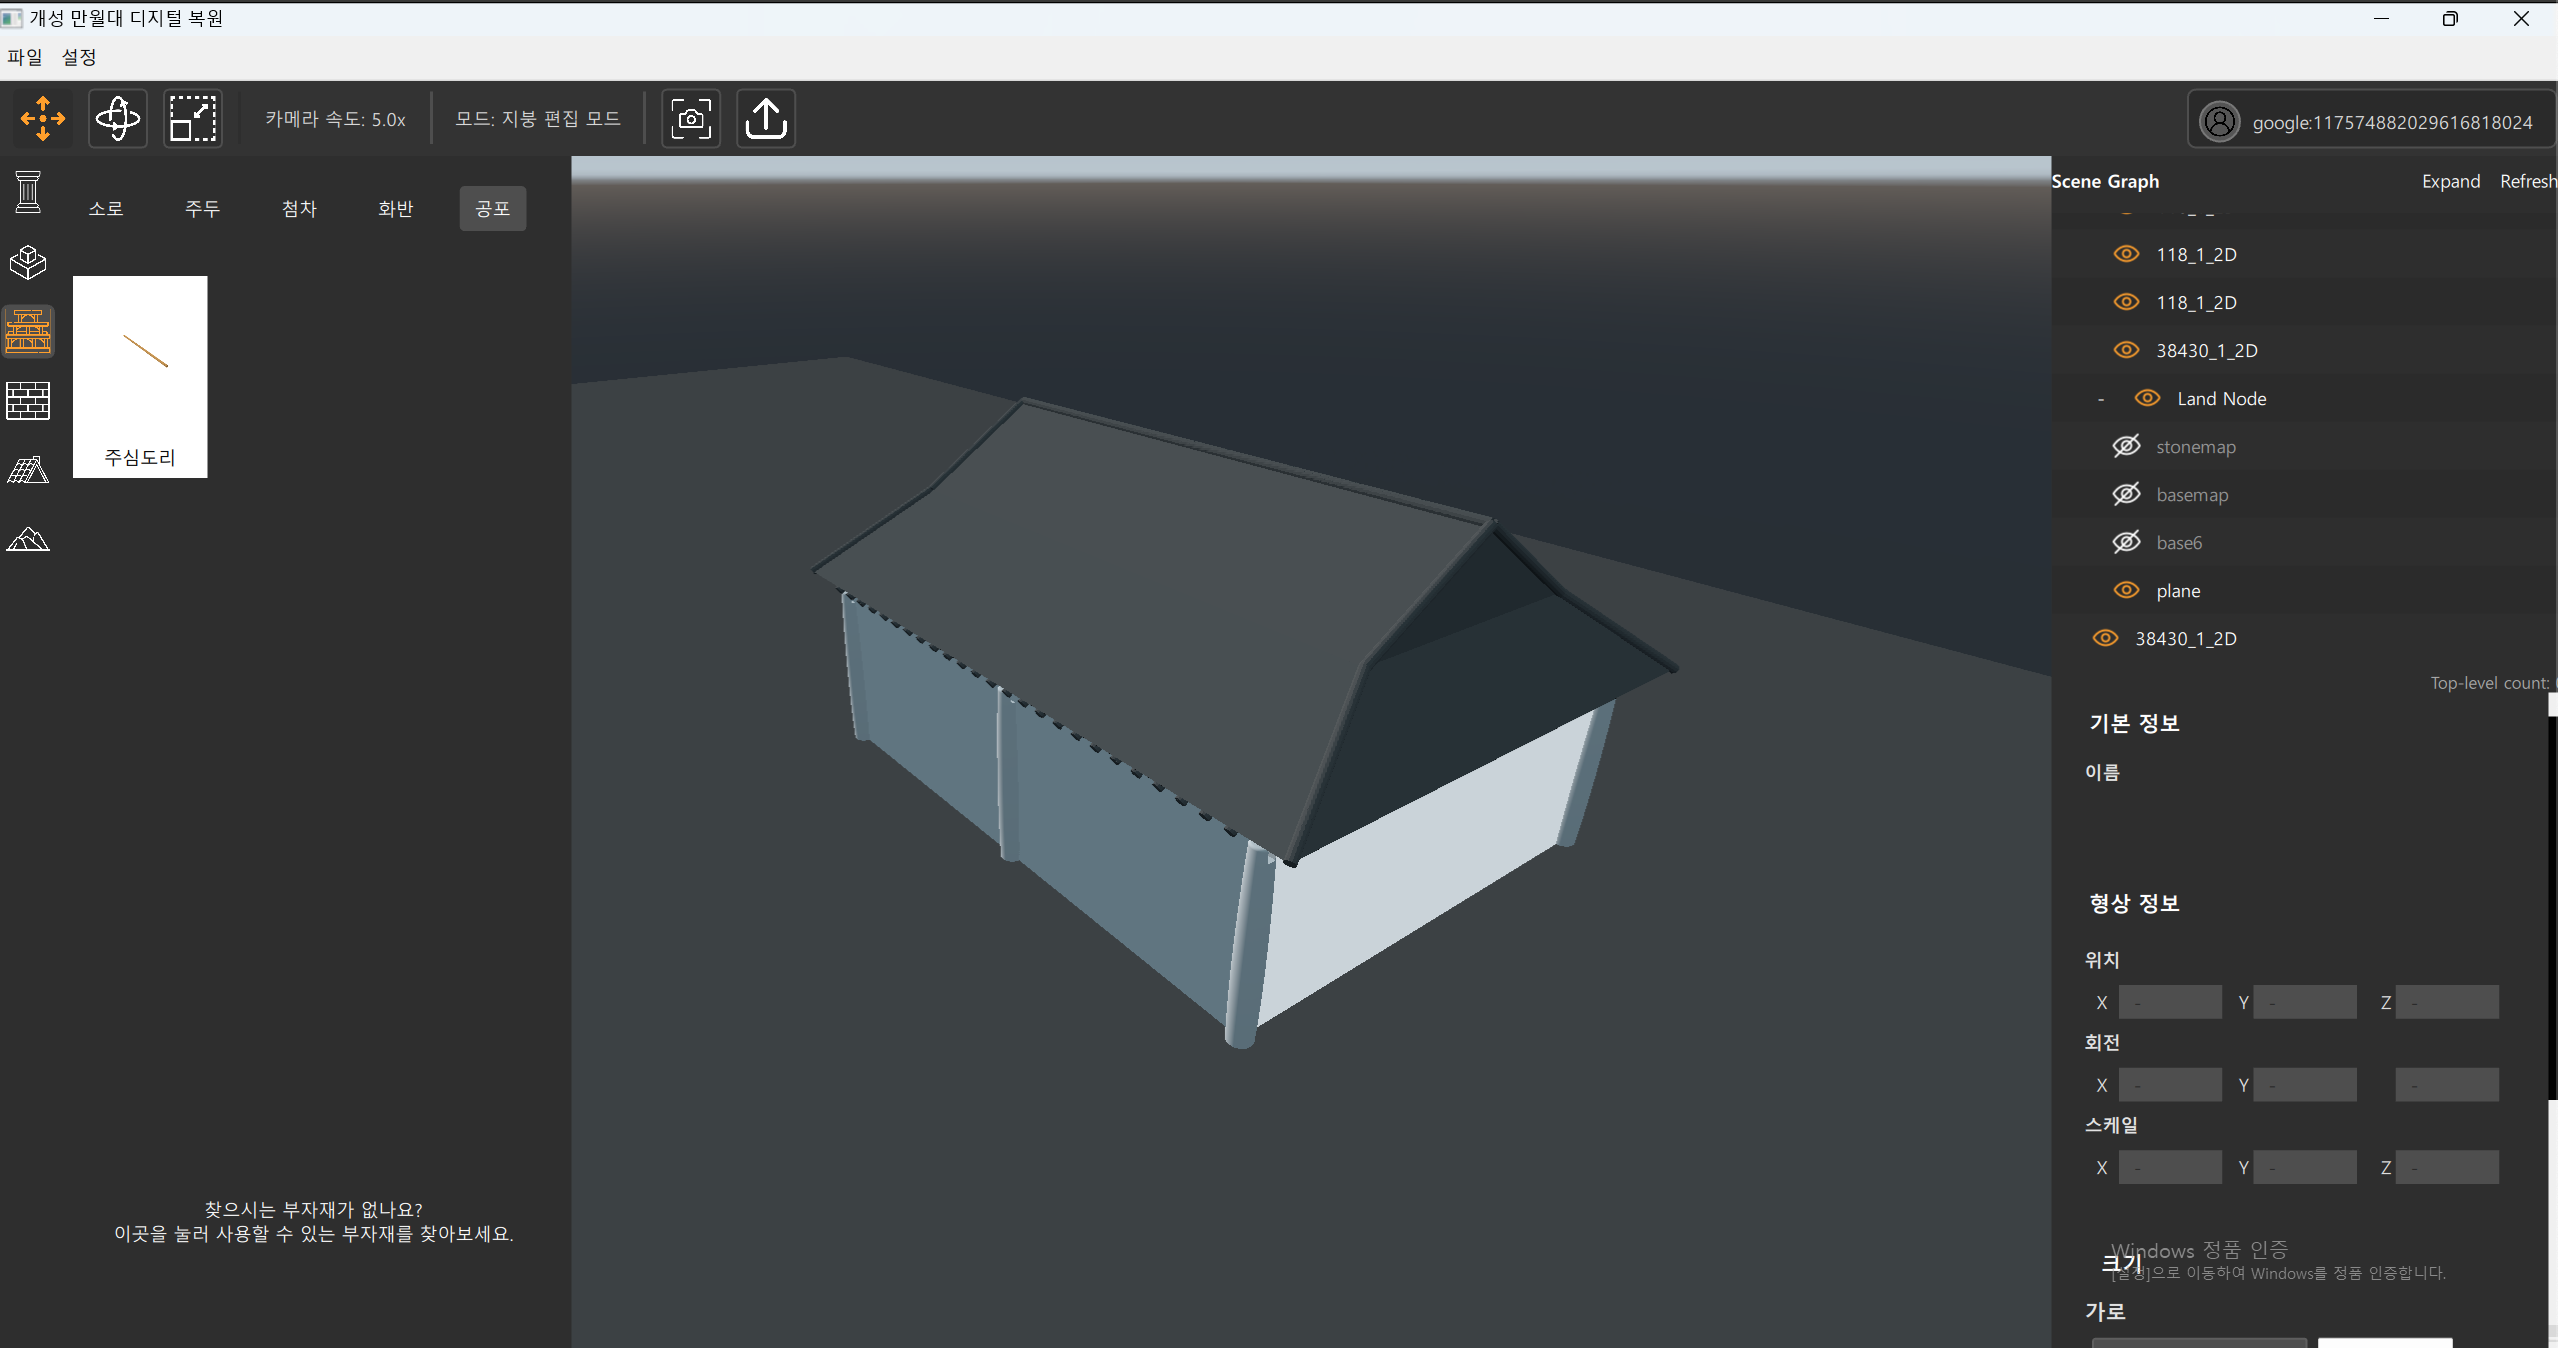
Task: Click the find more parts link text
Action: (313, 1234)
